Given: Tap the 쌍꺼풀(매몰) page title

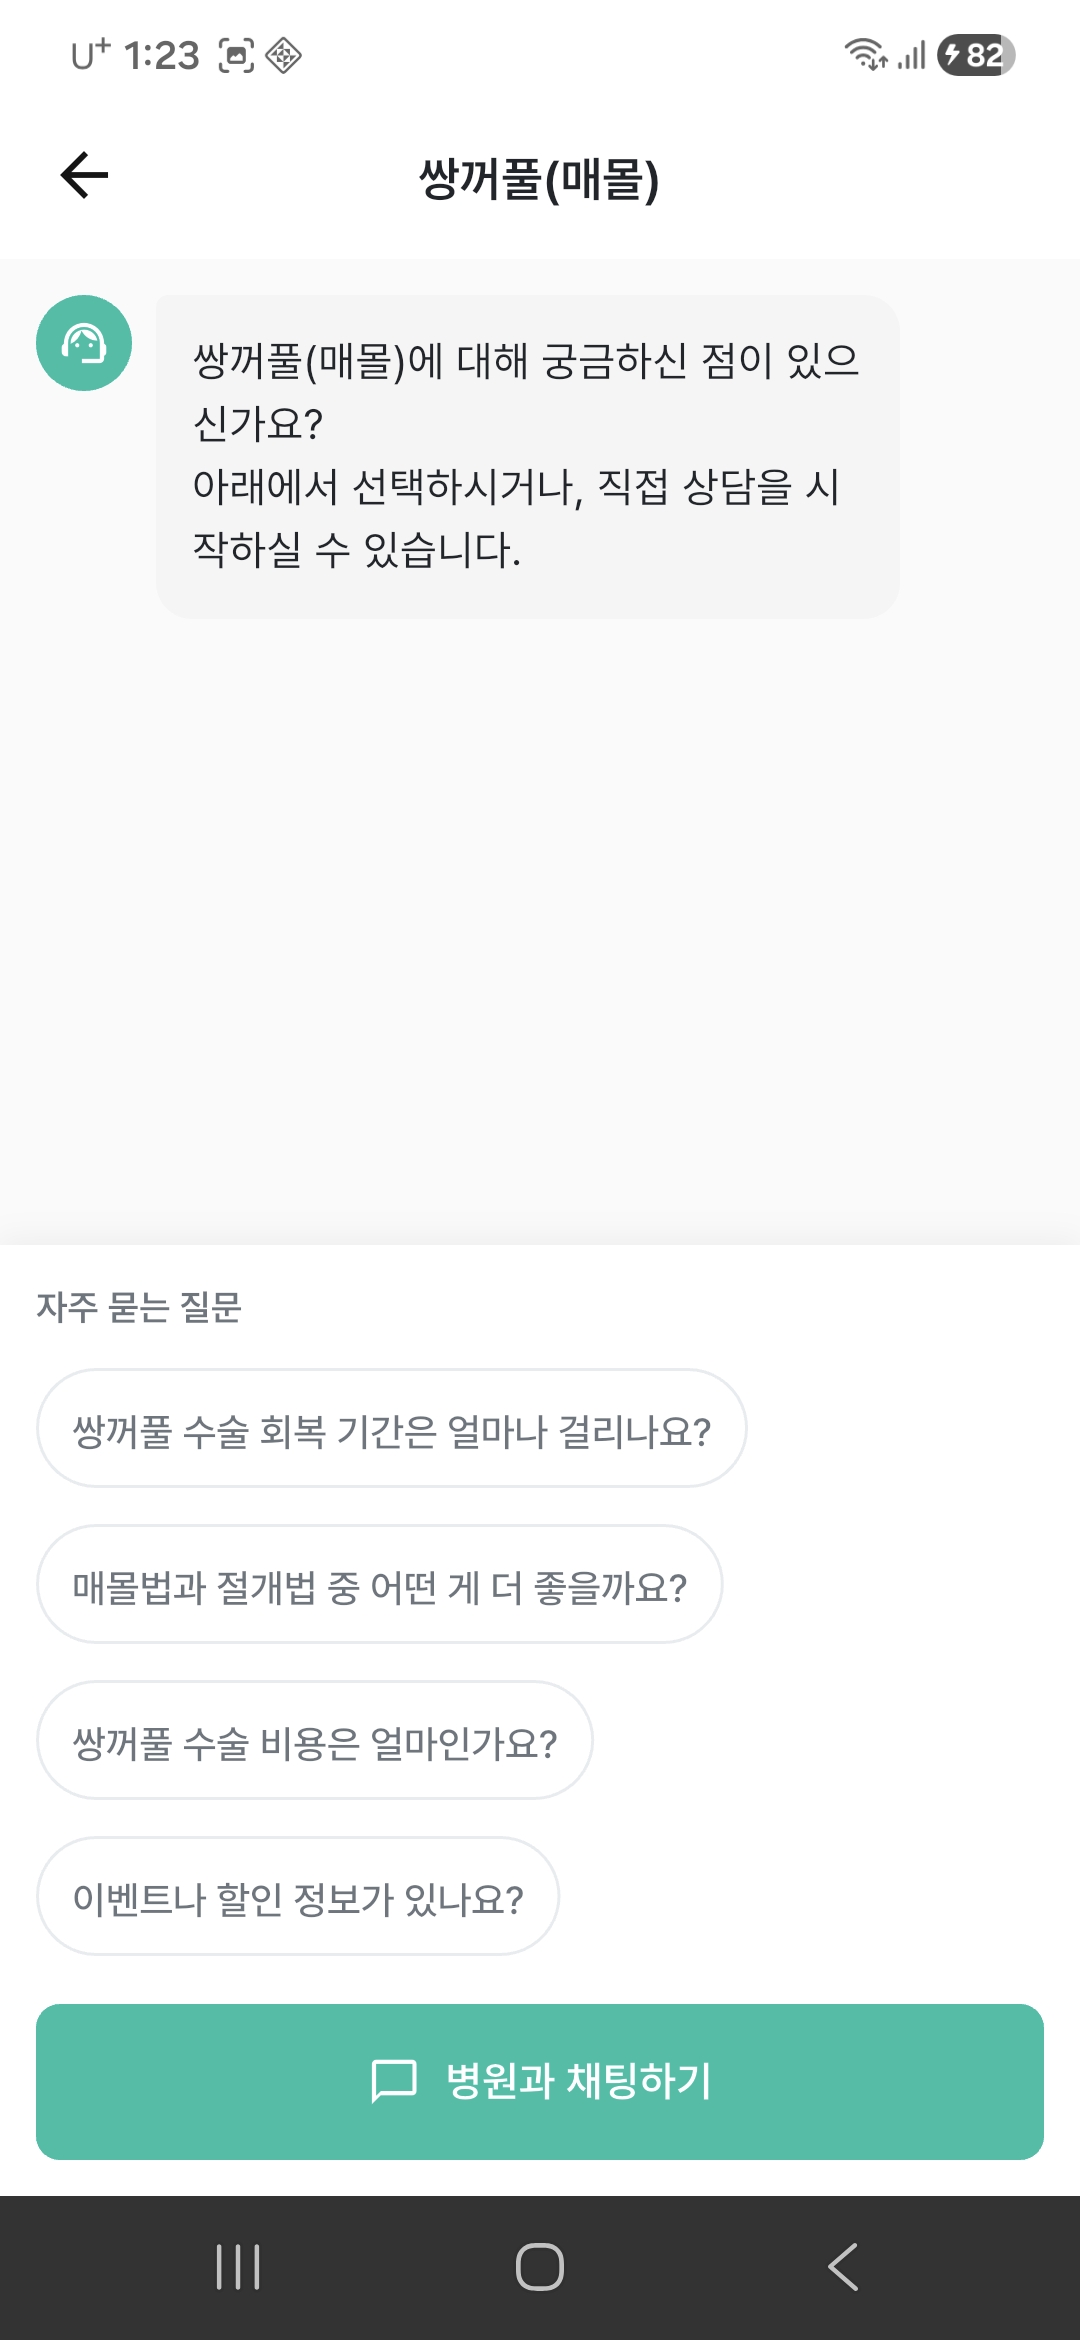Looking at the screenshot, I should 539,179.
